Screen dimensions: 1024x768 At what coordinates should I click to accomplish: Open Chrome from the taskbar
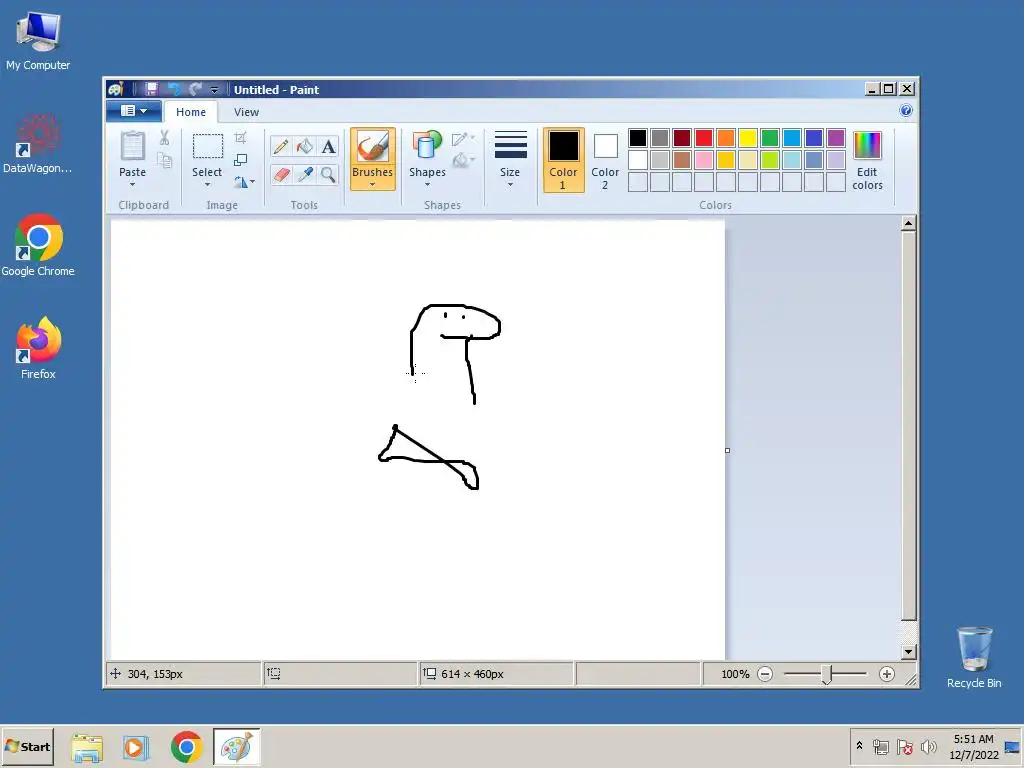(186, 747)
